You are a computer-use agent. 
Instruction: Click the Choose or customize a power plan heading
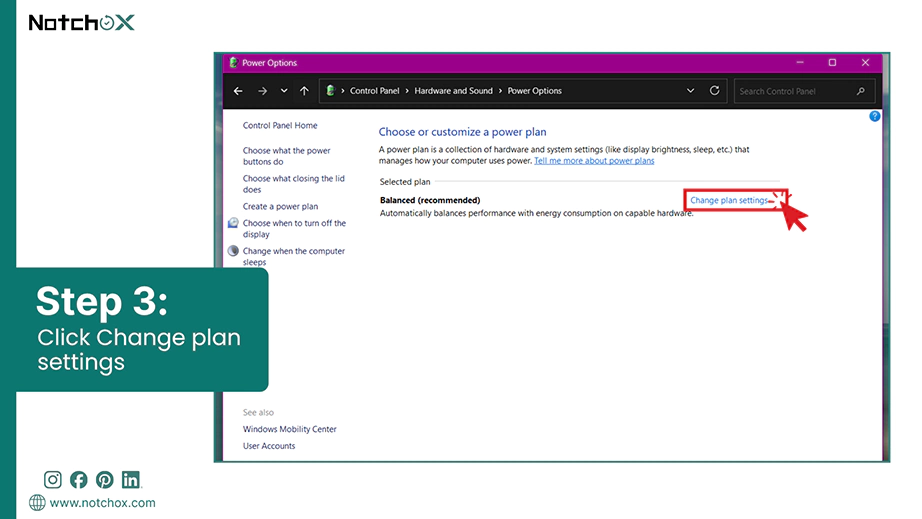tap(462, 132)
